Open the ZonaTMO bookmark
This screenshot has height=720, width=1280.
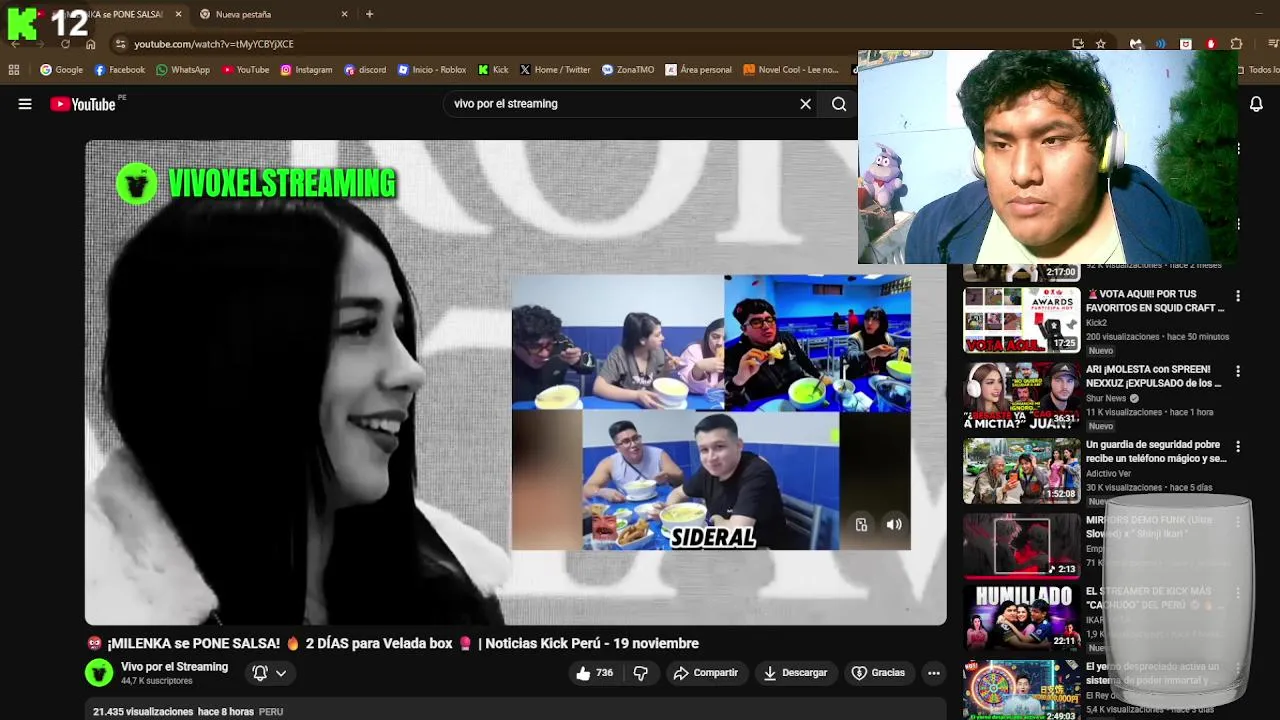point(628,70)
